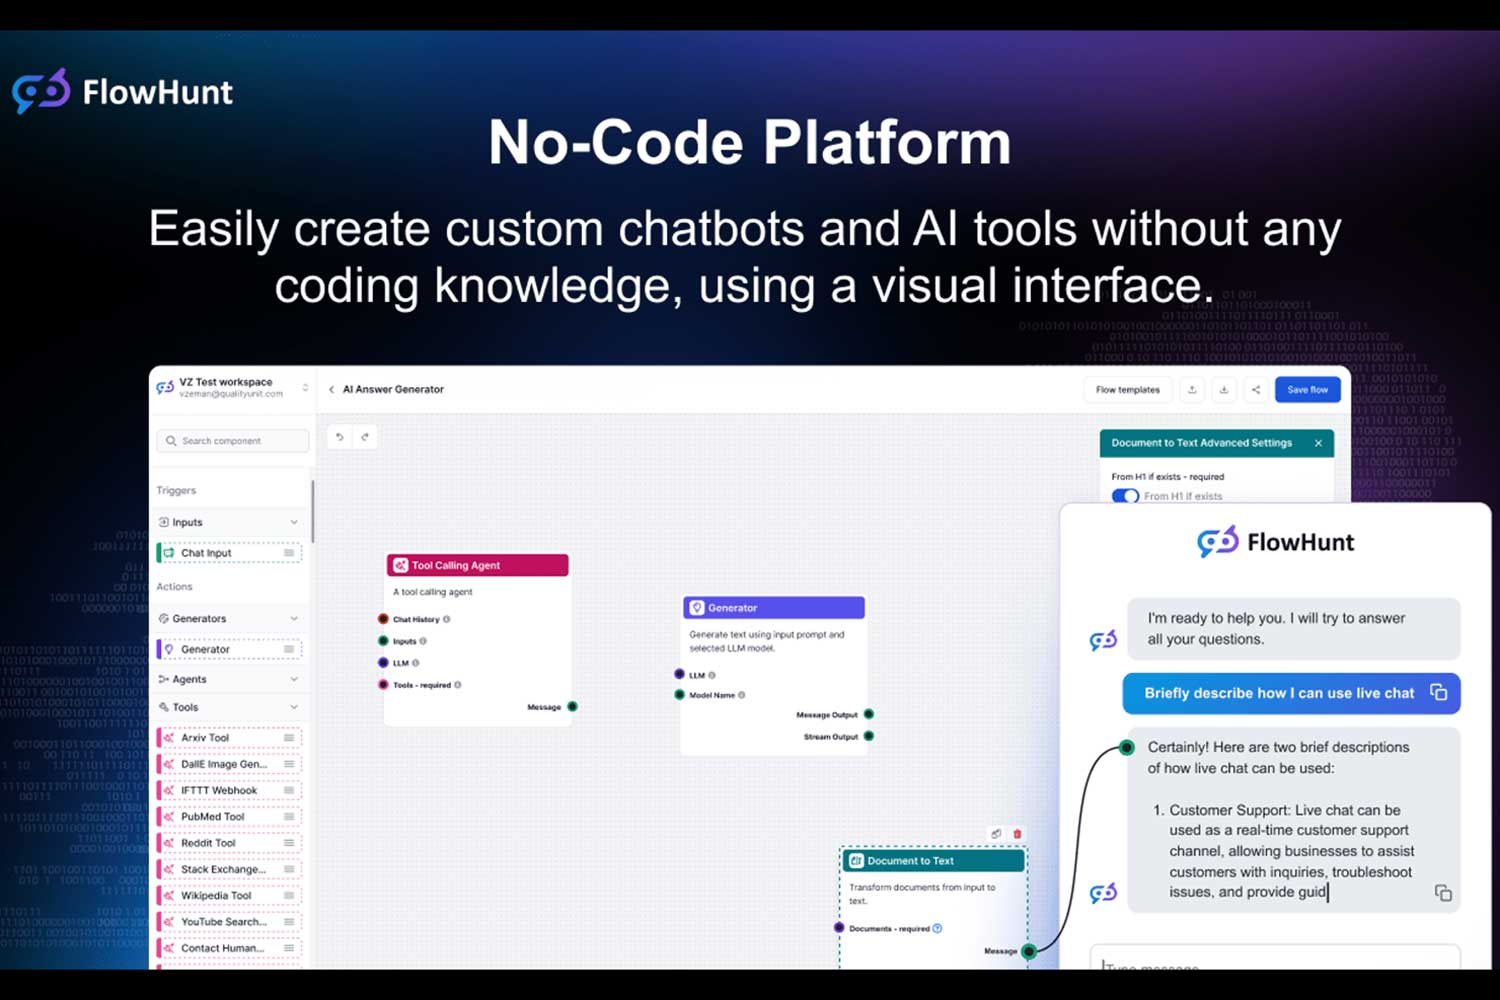Collapse the Generators section
Screen dimensions: 1500x1000
coord(294,619)
